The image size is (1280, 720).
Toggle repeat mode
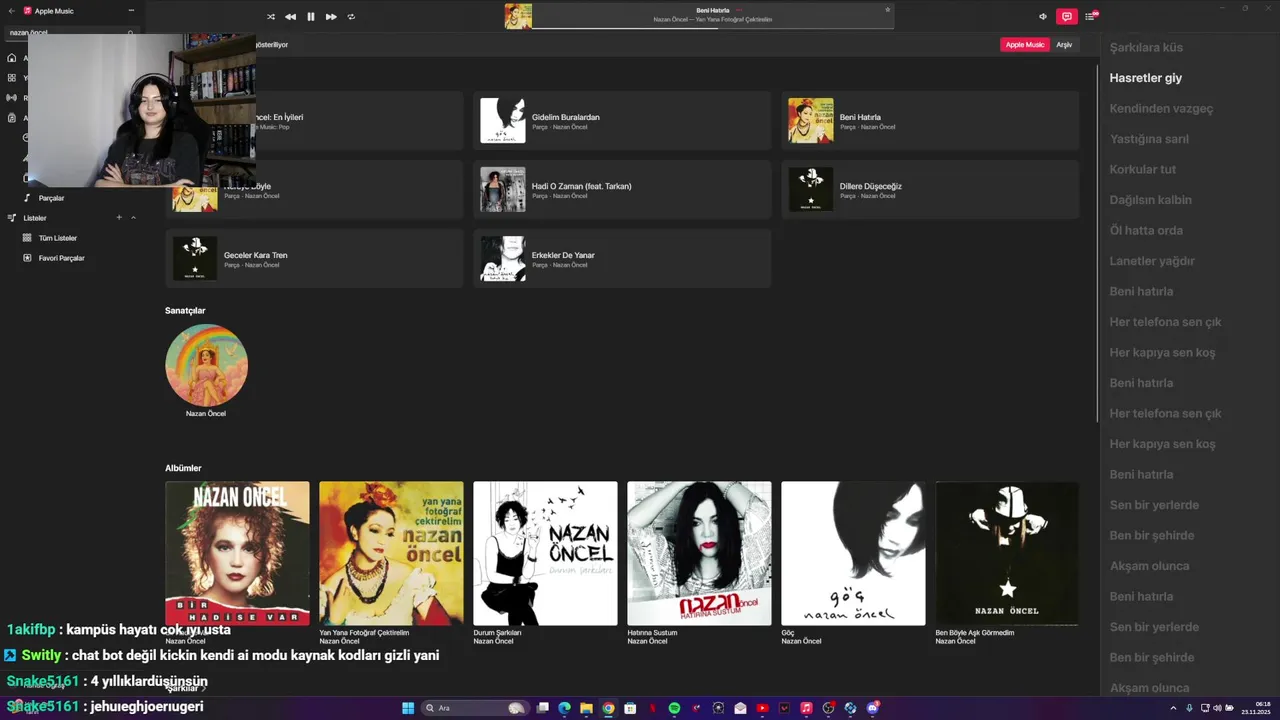(351, 17)
